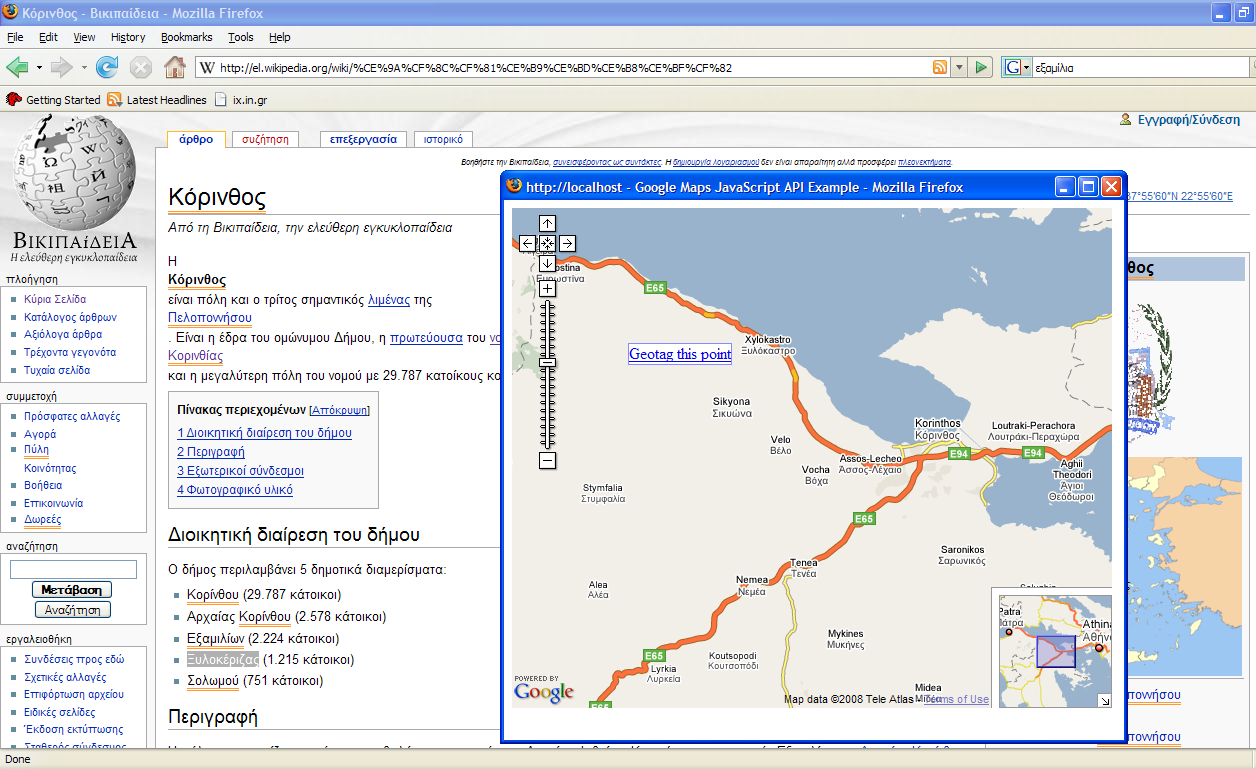Click the Korinthos label on the map
The image size is (1256, 769).
(x=938, y=429)
